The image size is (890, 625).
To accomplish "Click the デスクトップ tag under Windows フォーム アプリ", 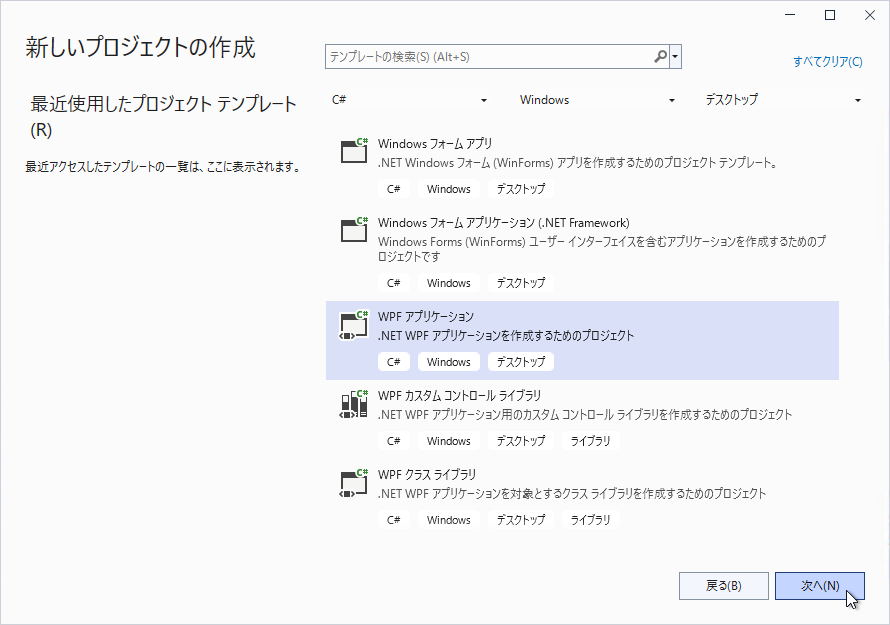I will (x=520, y=189).
